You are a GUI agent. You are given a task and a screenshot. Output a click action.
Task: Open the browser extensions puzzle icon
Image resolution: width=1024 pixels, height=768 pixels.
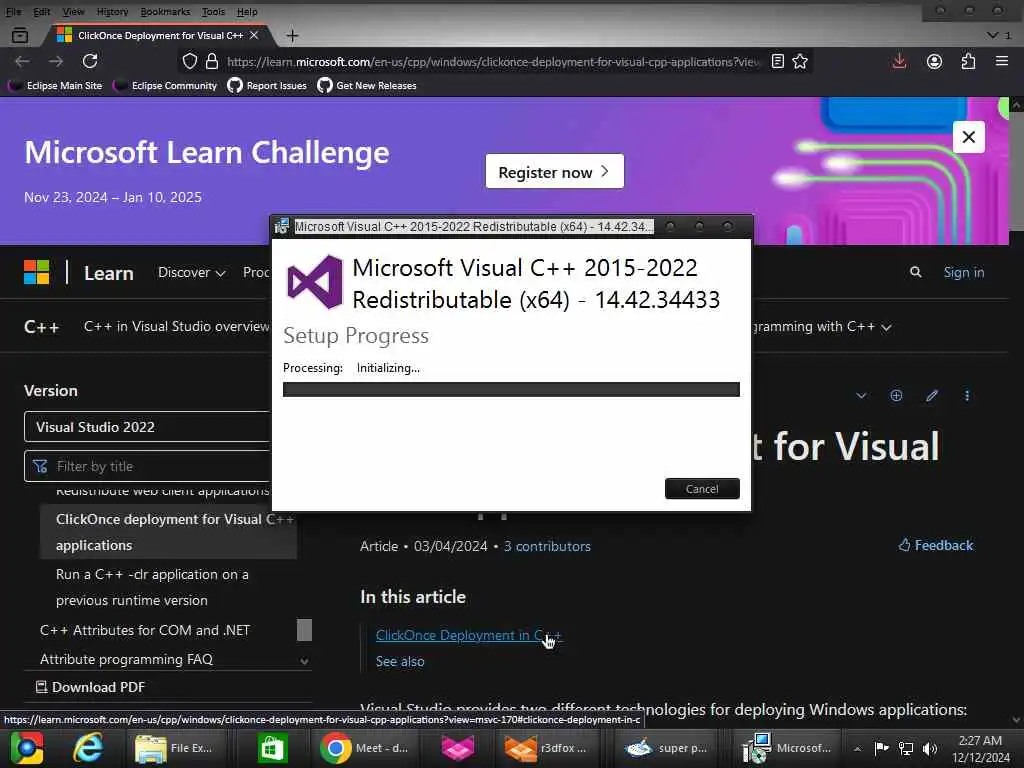tap(968, 61)
